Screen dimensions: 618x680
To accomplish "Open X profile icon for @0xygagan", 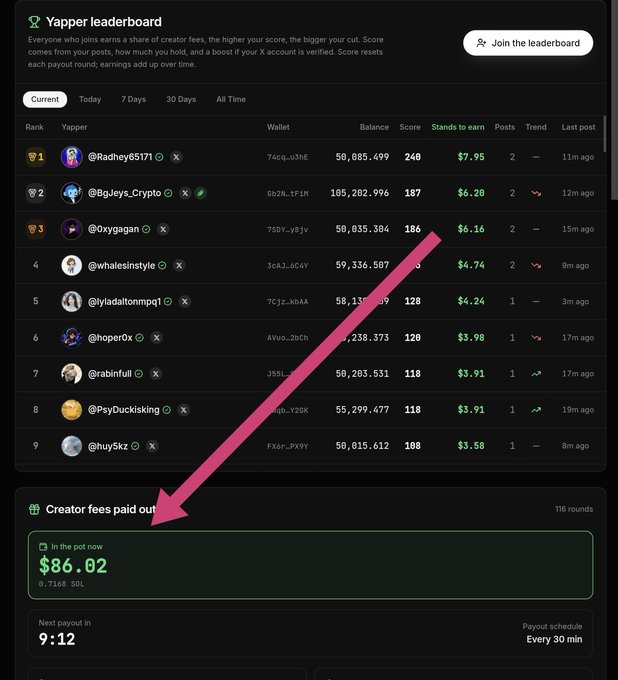I will pyautogui.click(x=163, y=229).
